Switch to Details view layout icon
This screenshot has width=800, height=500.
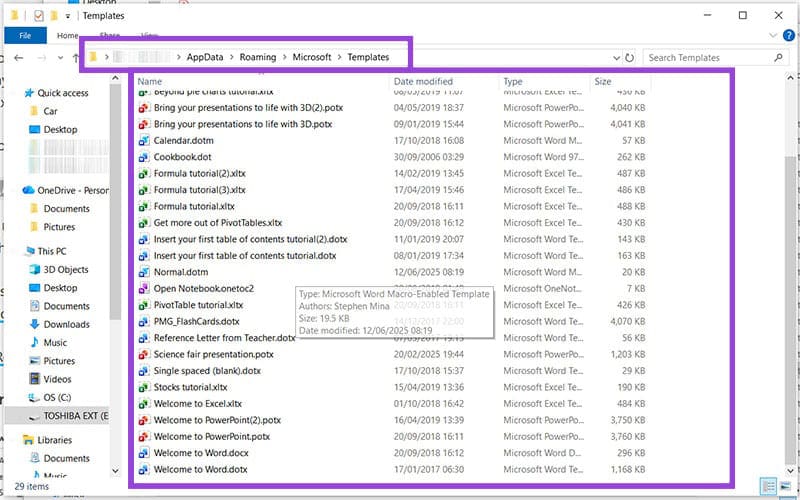coord(768,487)
